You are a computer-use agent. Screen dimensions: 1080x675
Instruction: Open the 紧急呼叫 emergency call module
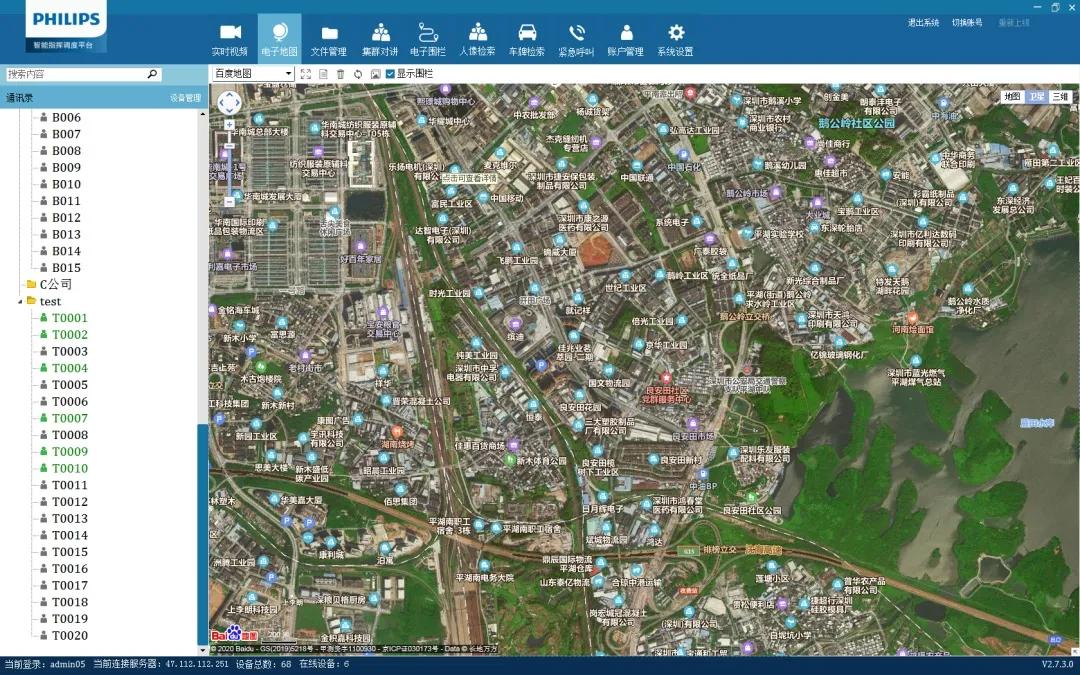576,39
